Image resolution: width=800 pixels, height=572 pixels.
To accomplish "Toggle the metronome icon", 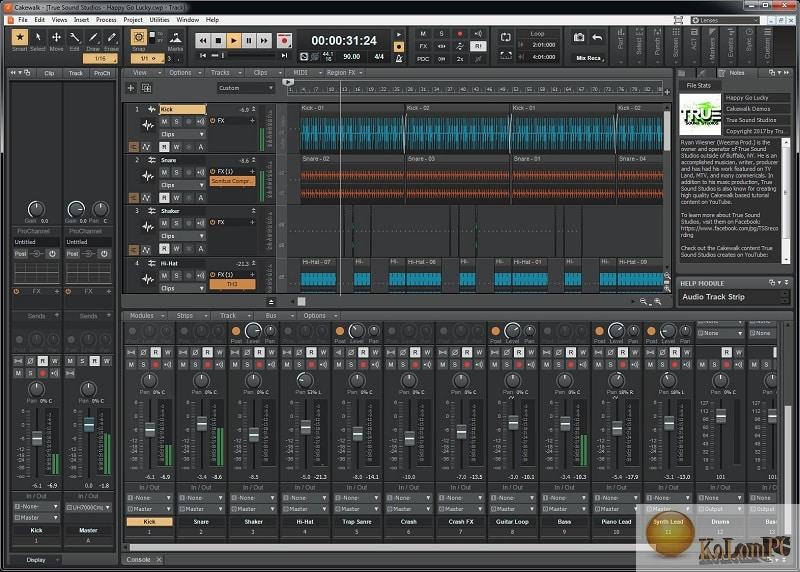I will [x=399, y=58].
